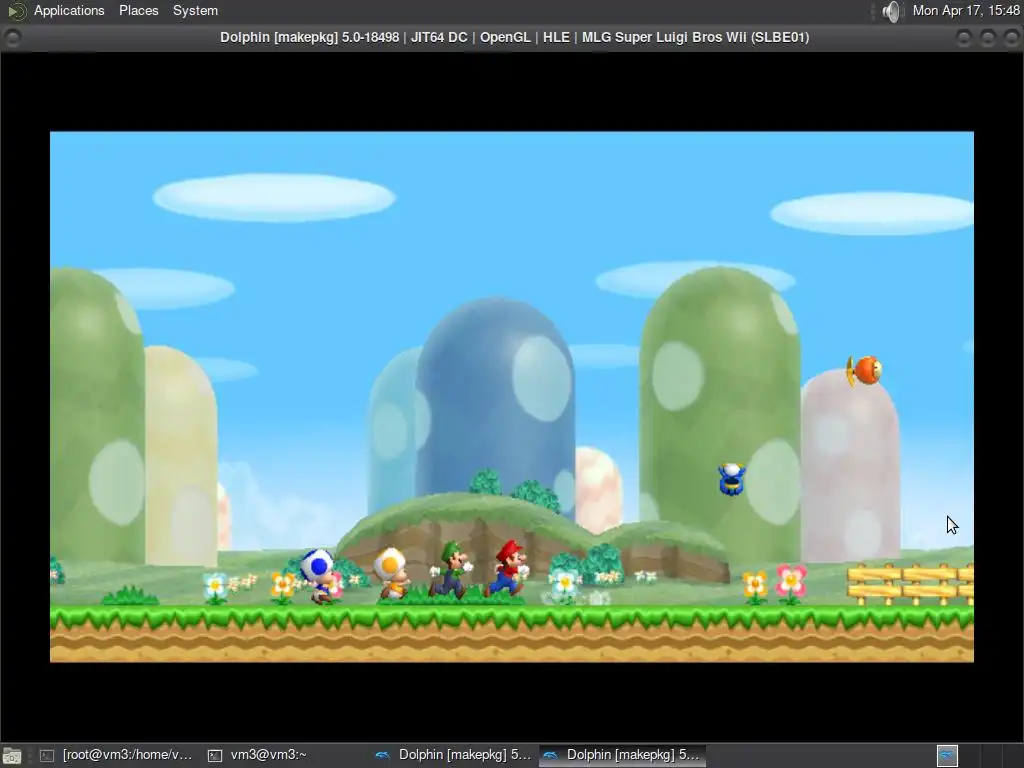
Task: Maximize the Dolphin game window
Action: pyautogui.click(x=987, y=38)
